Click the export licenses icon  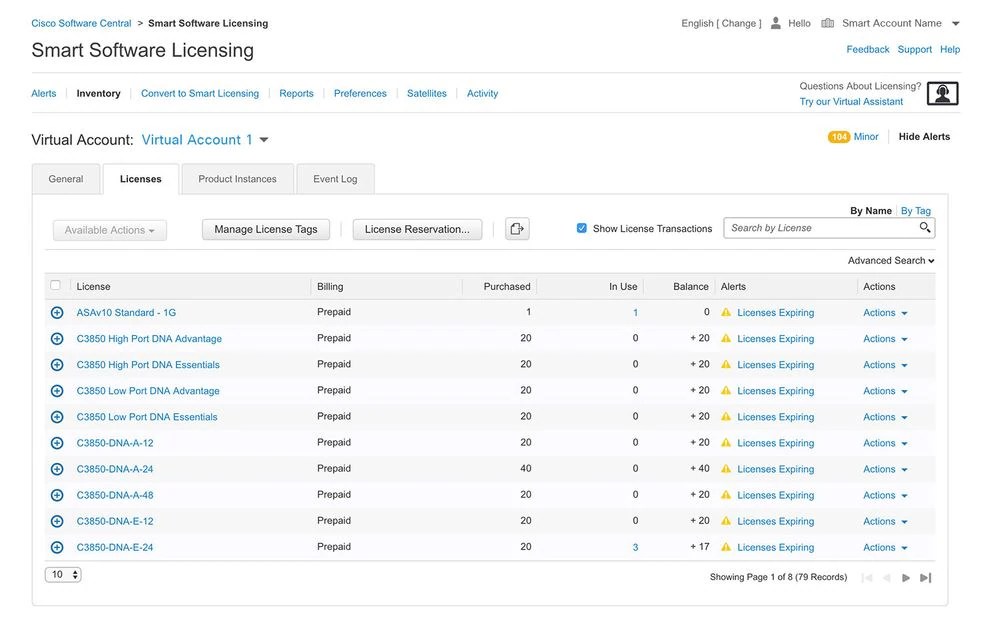point(517,228)
